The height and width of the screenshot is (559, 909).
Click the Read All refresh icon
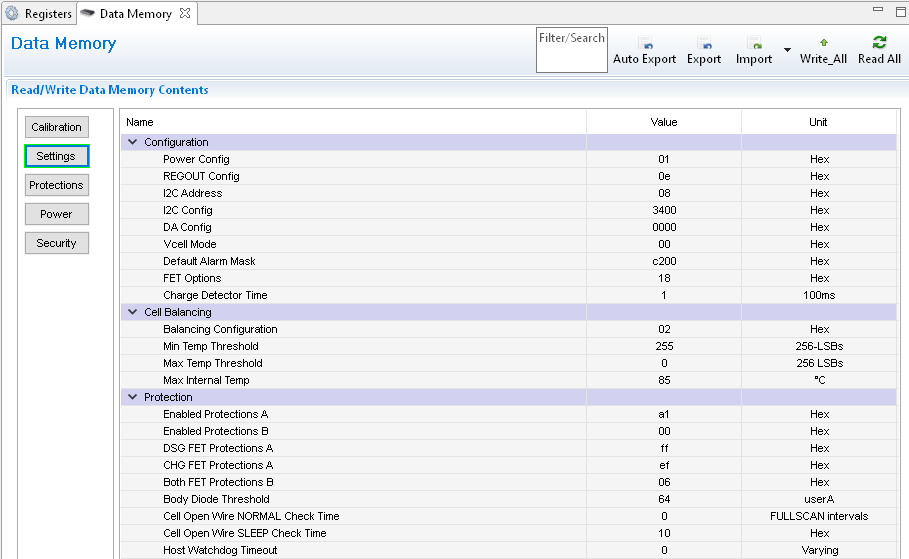click(x=879, y=43)
